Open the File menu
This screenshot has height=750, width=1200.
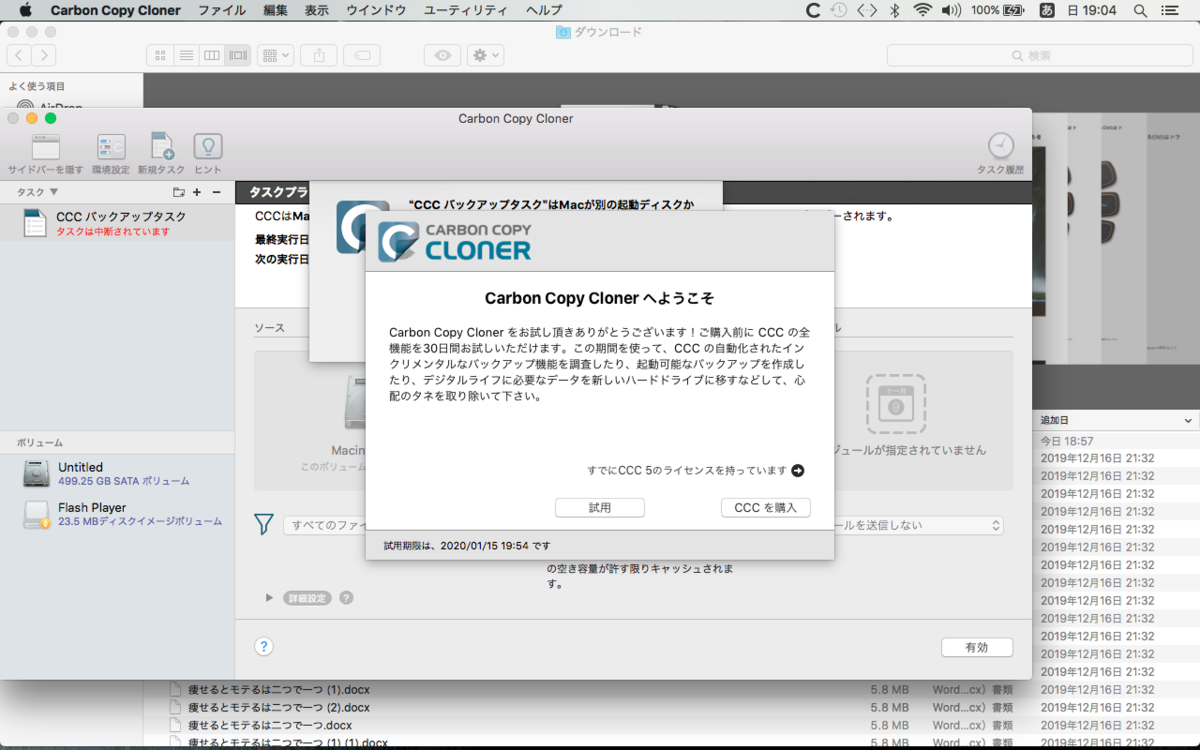coord(222,10)
